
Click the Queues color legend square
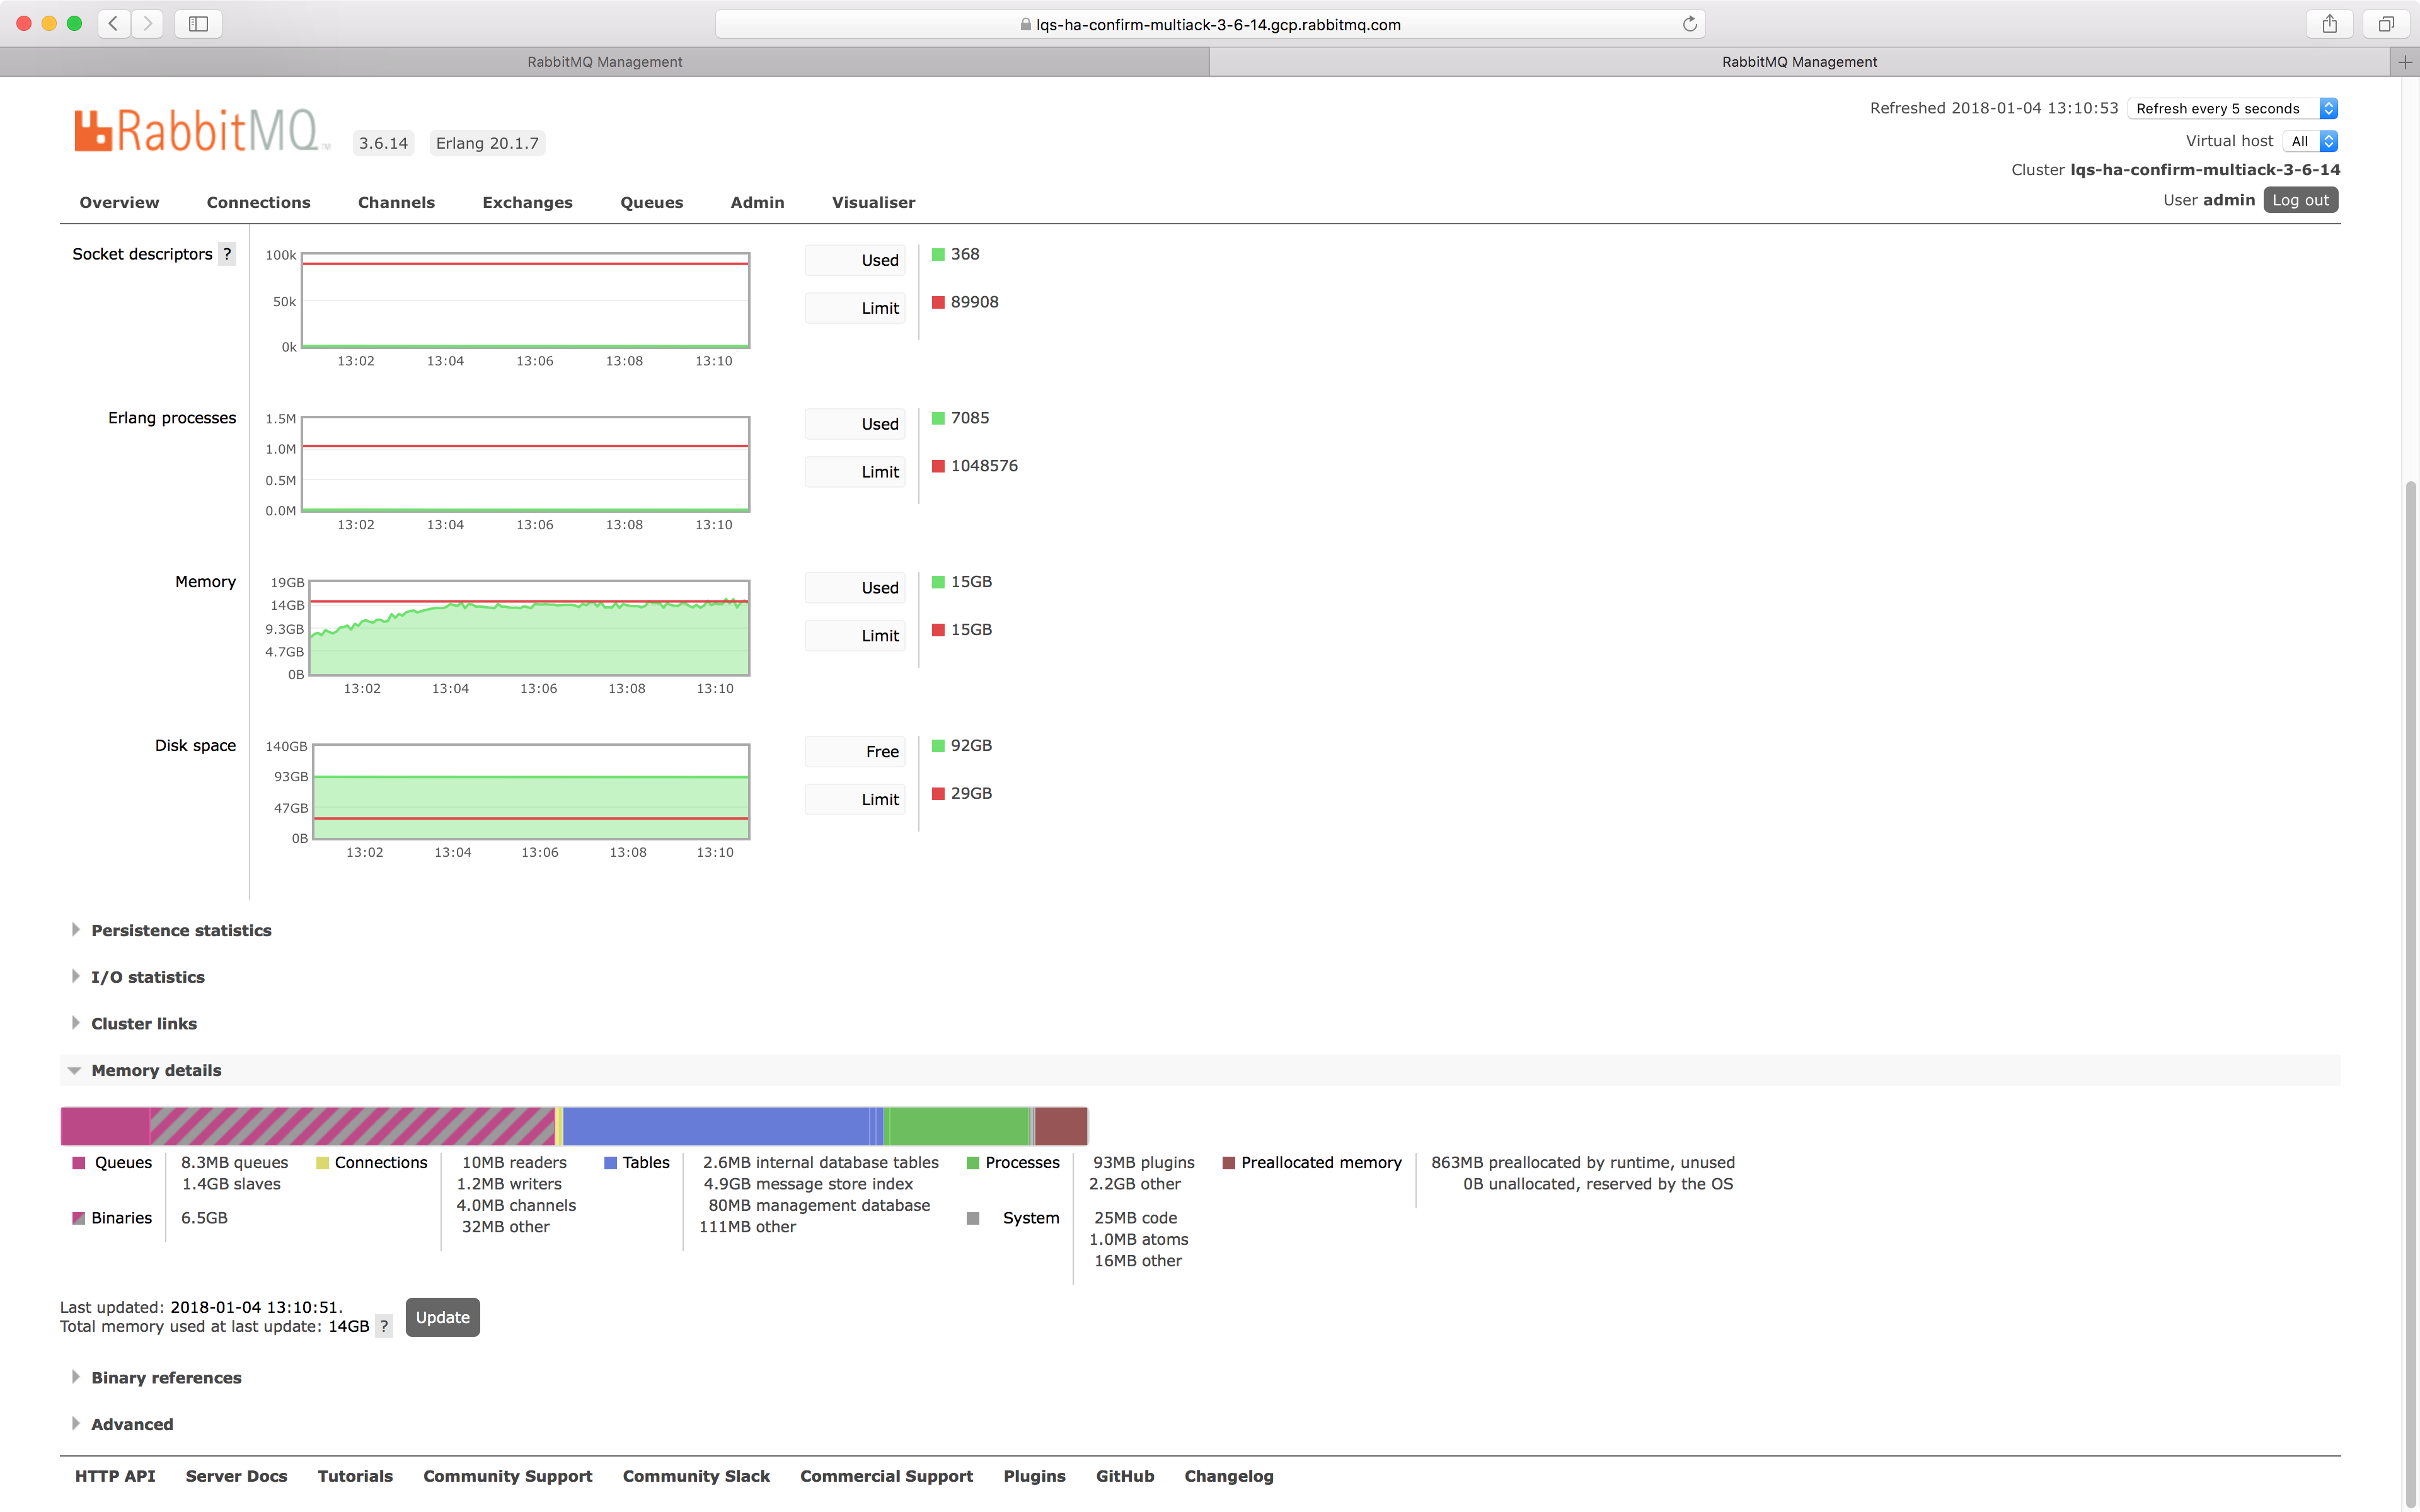(x=78, y=1162)
